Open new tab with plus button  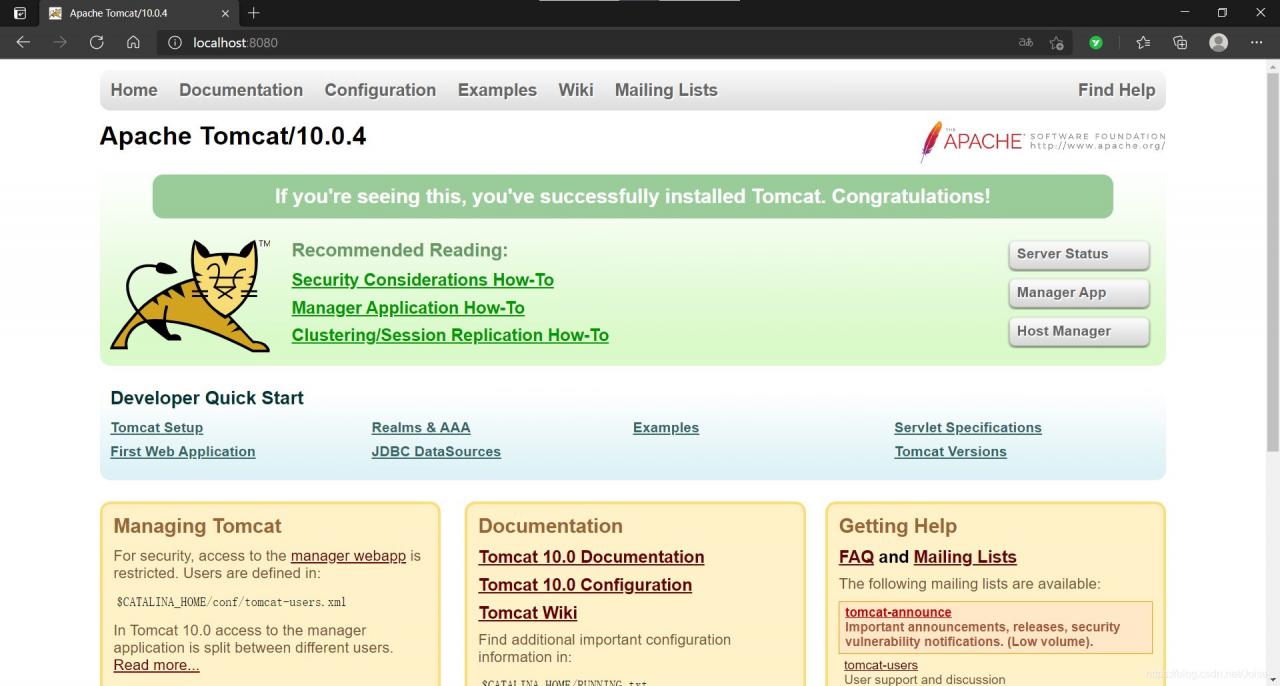[254, 13]
